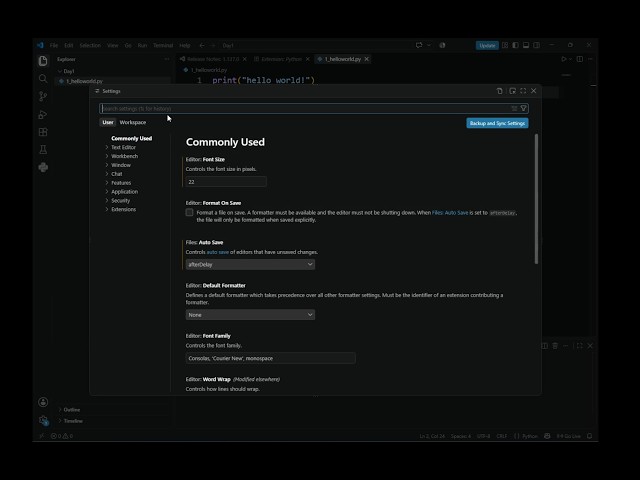Select the User settings tab
Viewport: 640px width, 480px height.
108,122
